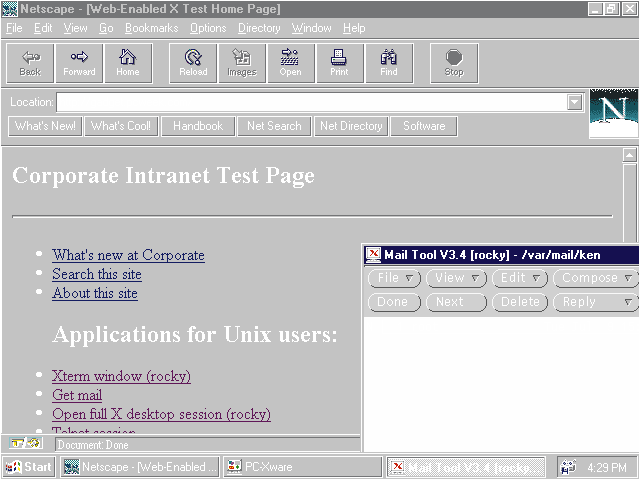The width and height of the screenshot is (640, 480).
Task: Open the Bookmarks menu
Action: 151,28
